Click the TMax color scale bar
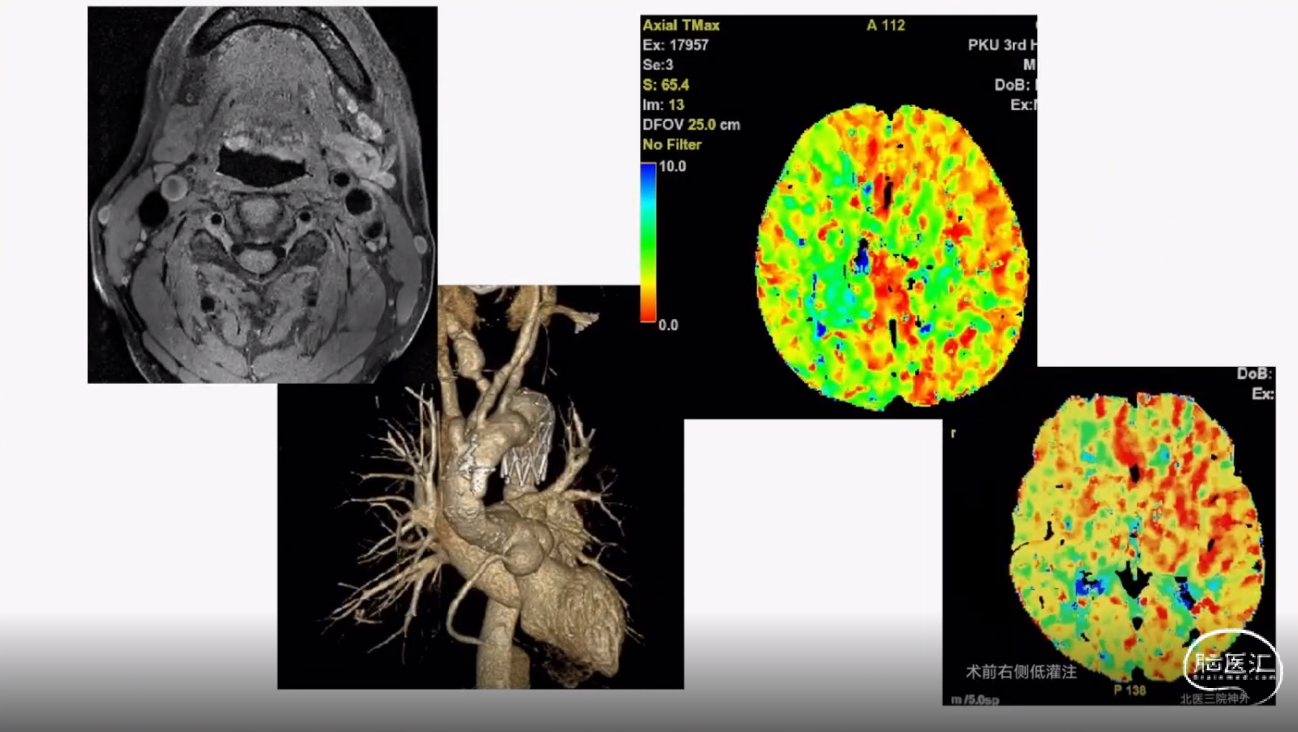The width and height of the screenshot is (1298, 732). point(648,242)
